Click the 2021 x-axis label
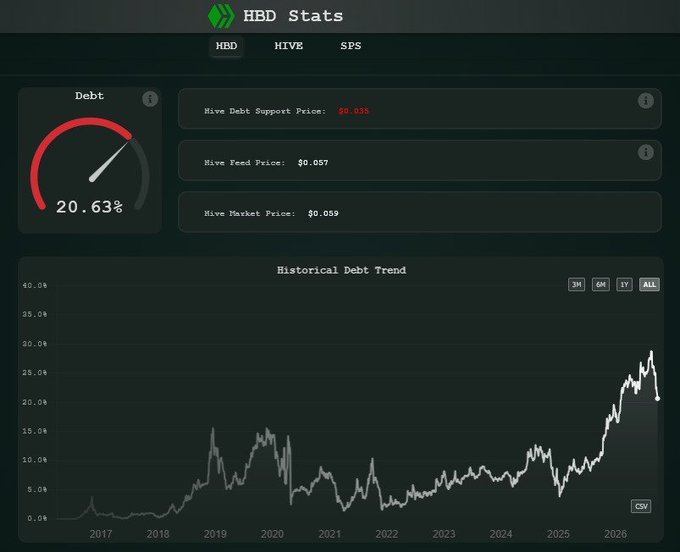 330,534
